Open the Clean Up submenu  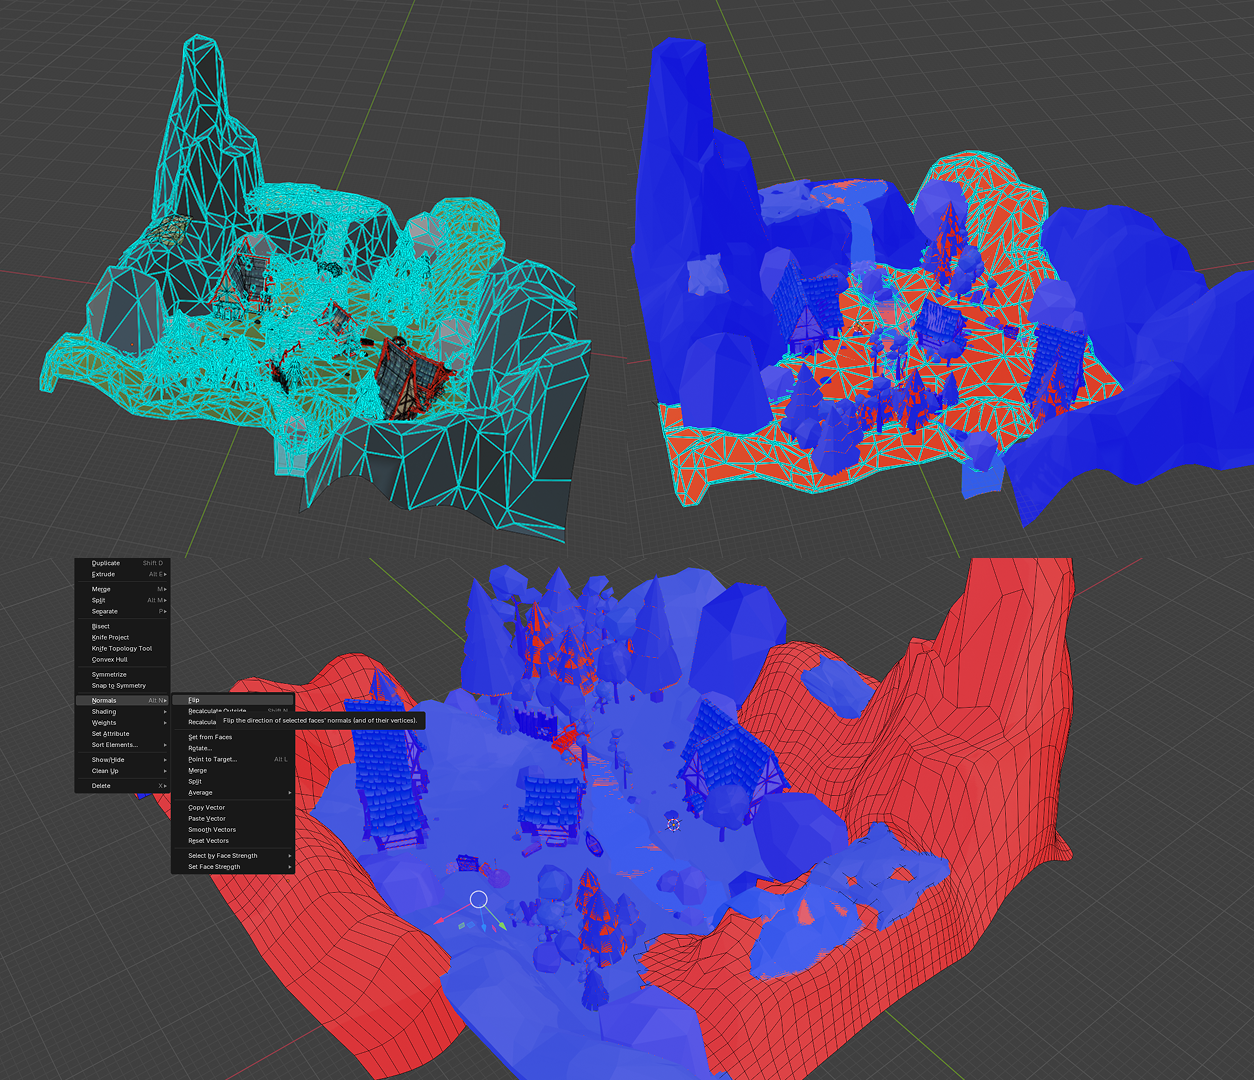point(104,770)
